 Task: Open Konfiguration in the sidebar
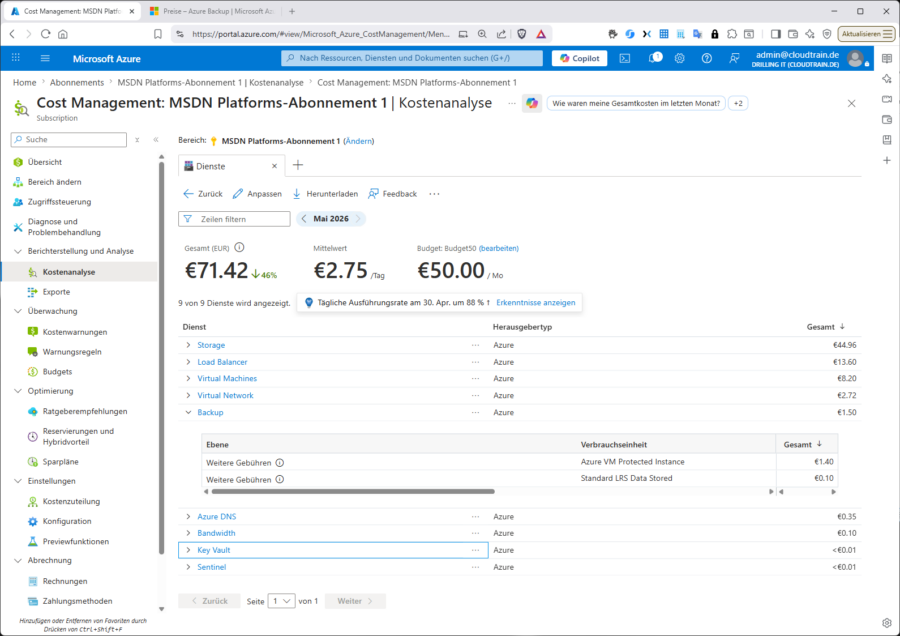tap(67, 521)
